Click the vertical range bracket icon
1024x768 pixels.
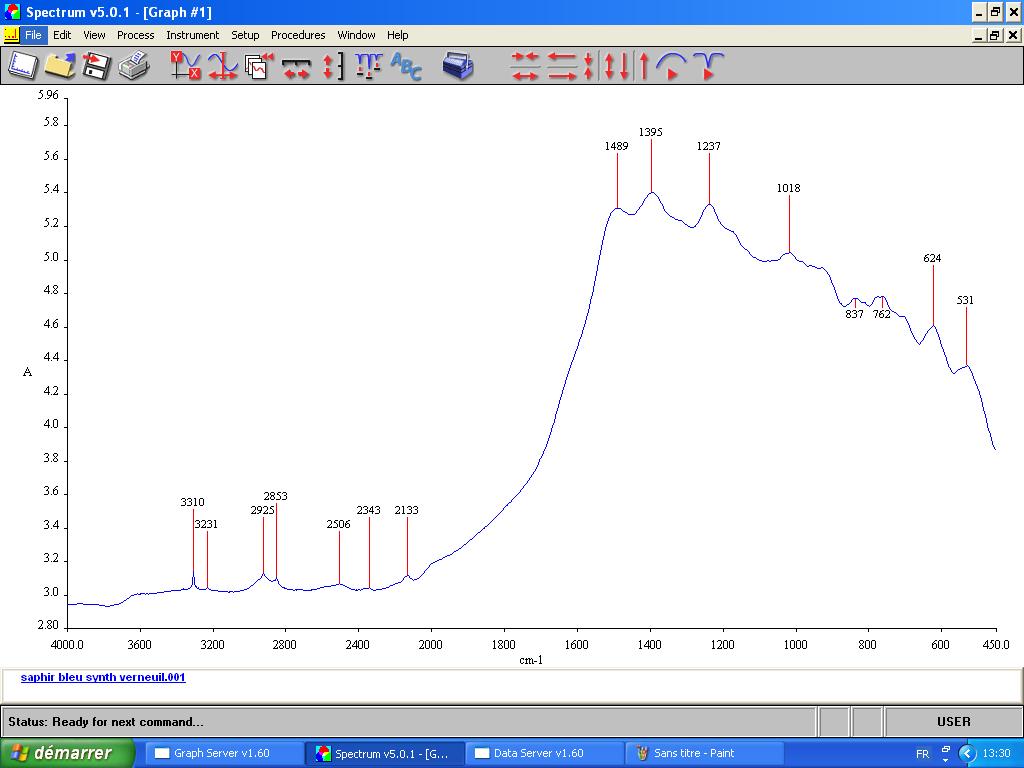tap(333, 66)
